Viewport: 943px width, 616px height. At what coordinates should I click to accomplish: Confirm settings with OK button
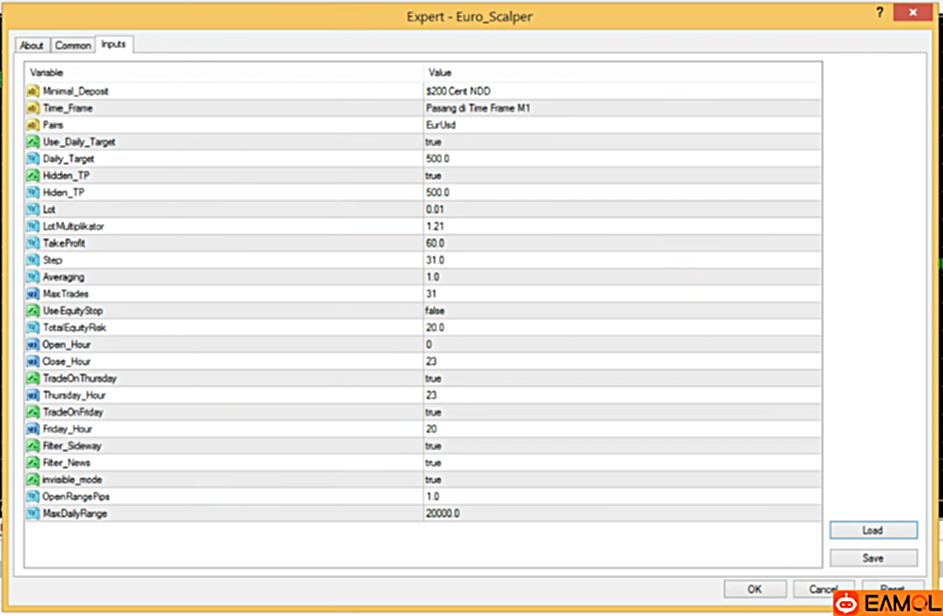755,590
